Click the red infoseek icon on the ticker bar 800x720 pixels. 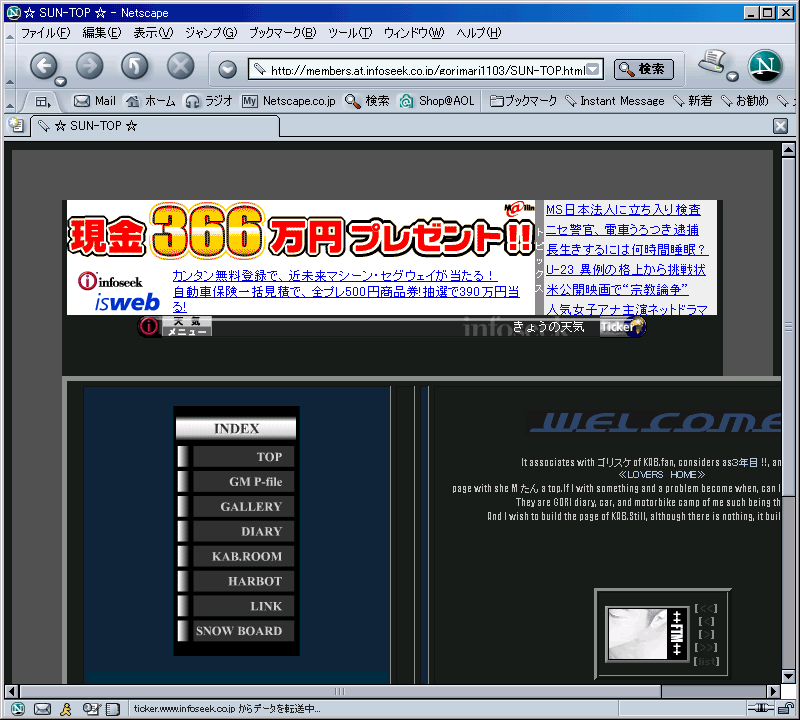(148, 326)
